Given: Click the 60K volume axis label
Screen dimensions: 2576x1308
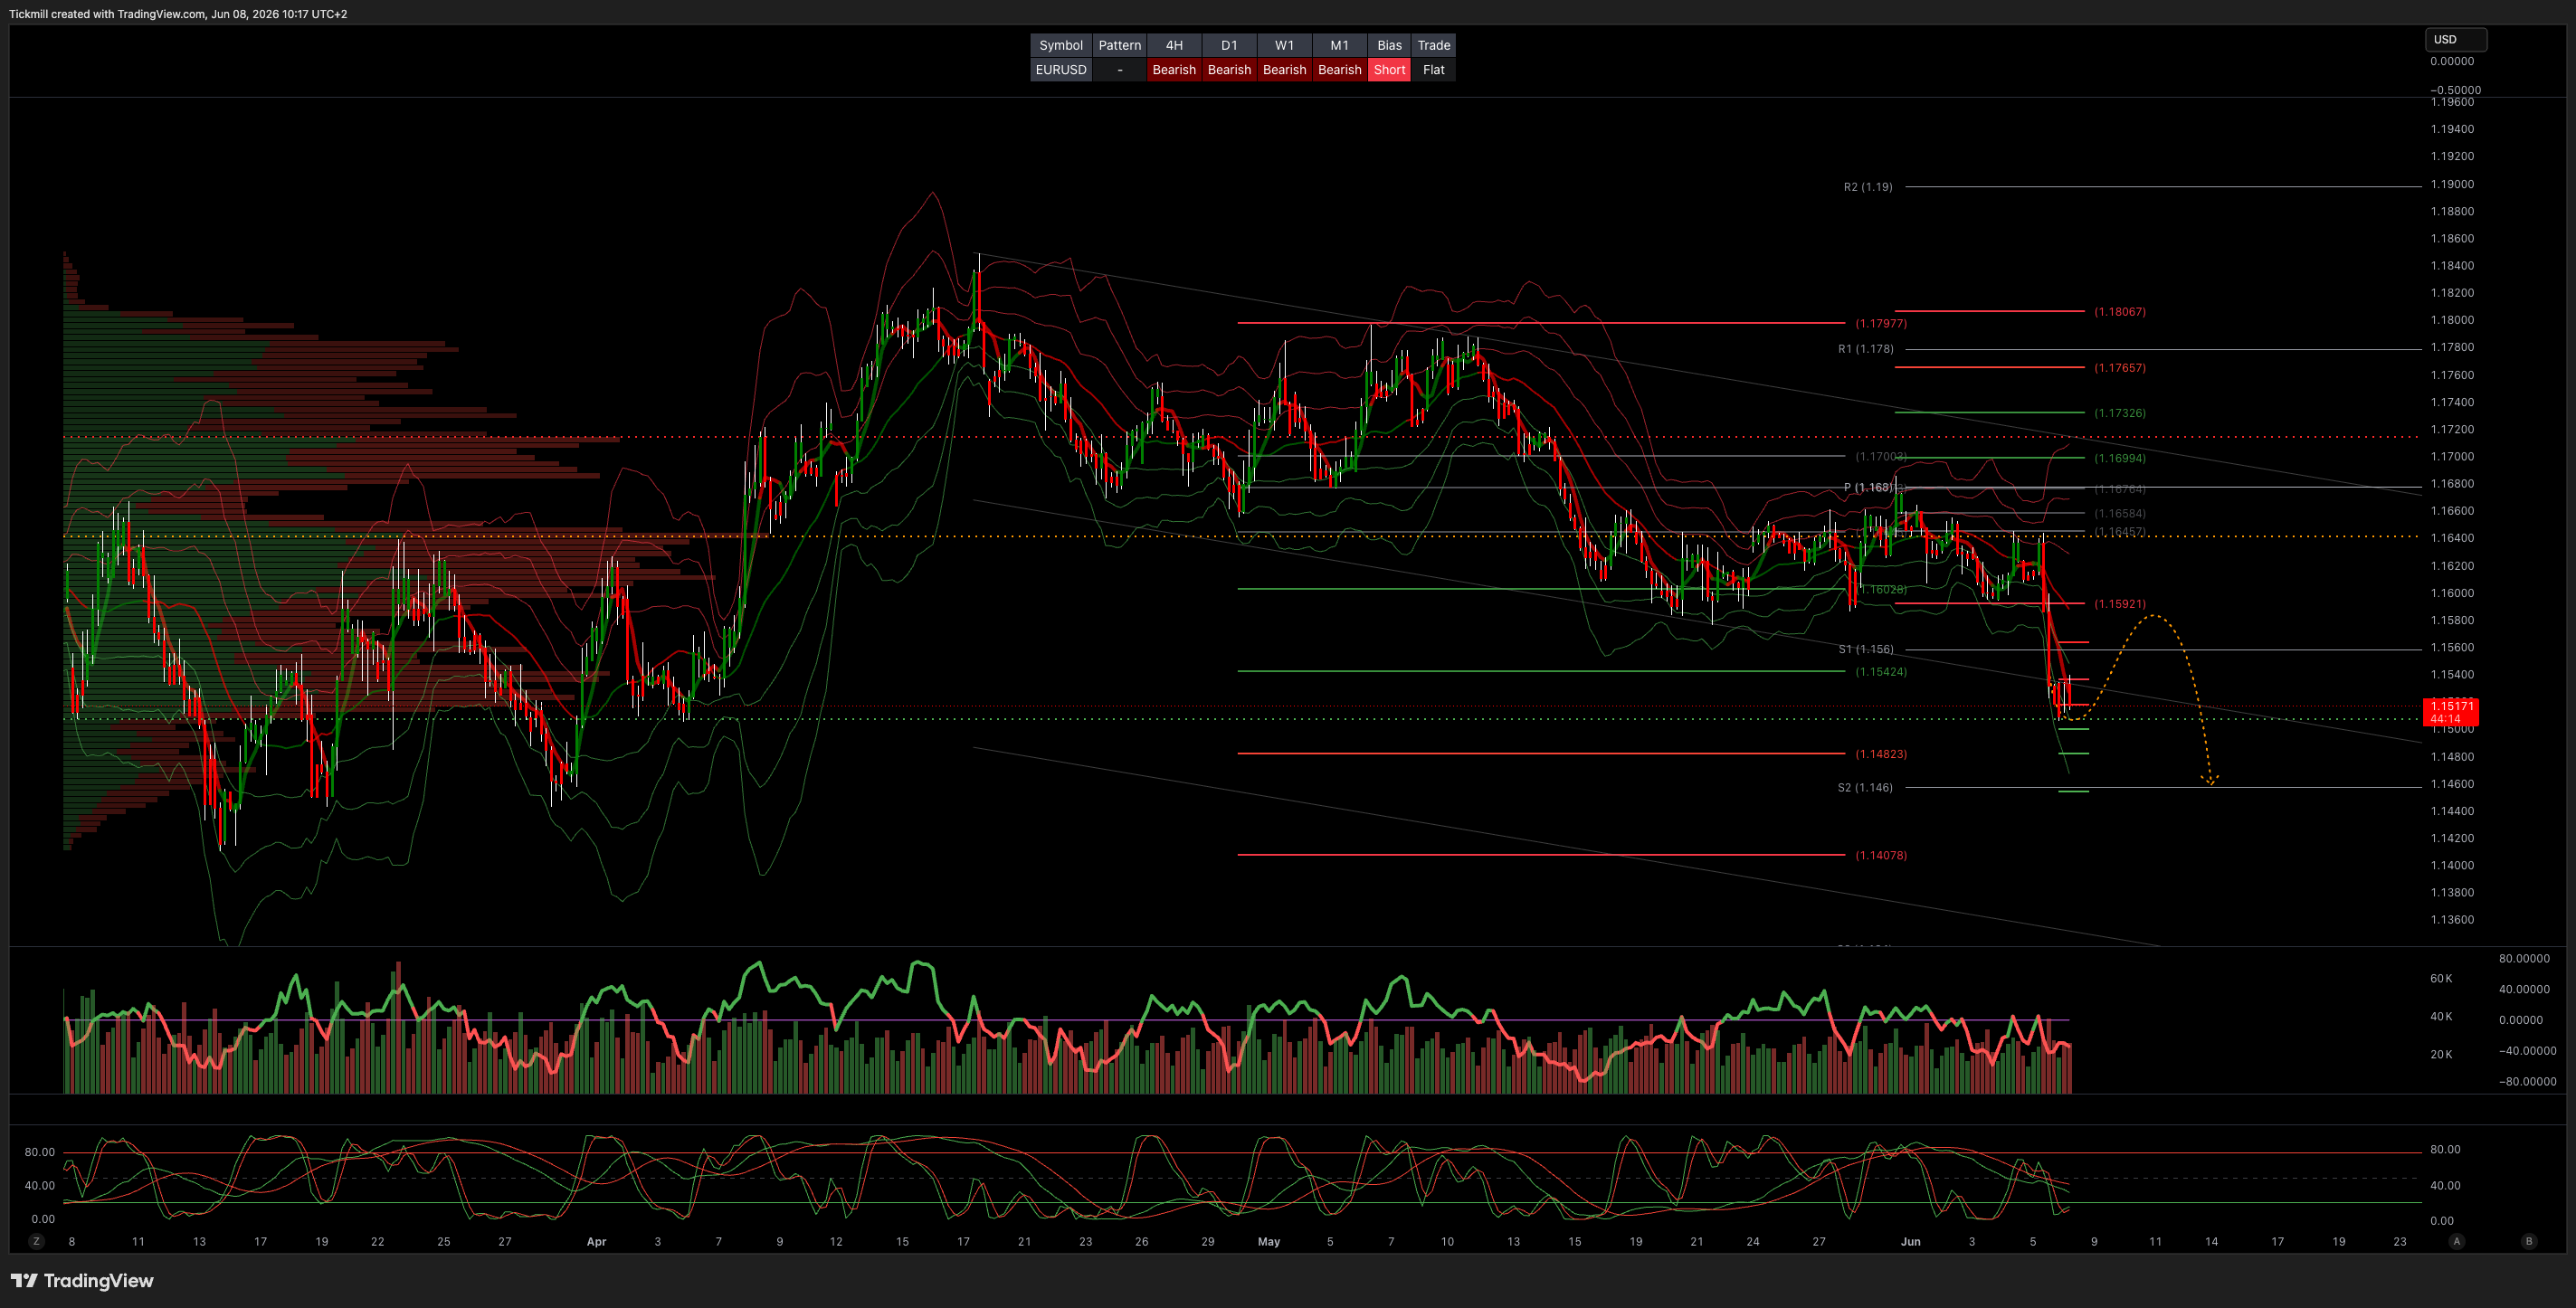Looking at the screenshot, I should point(2441,978).
